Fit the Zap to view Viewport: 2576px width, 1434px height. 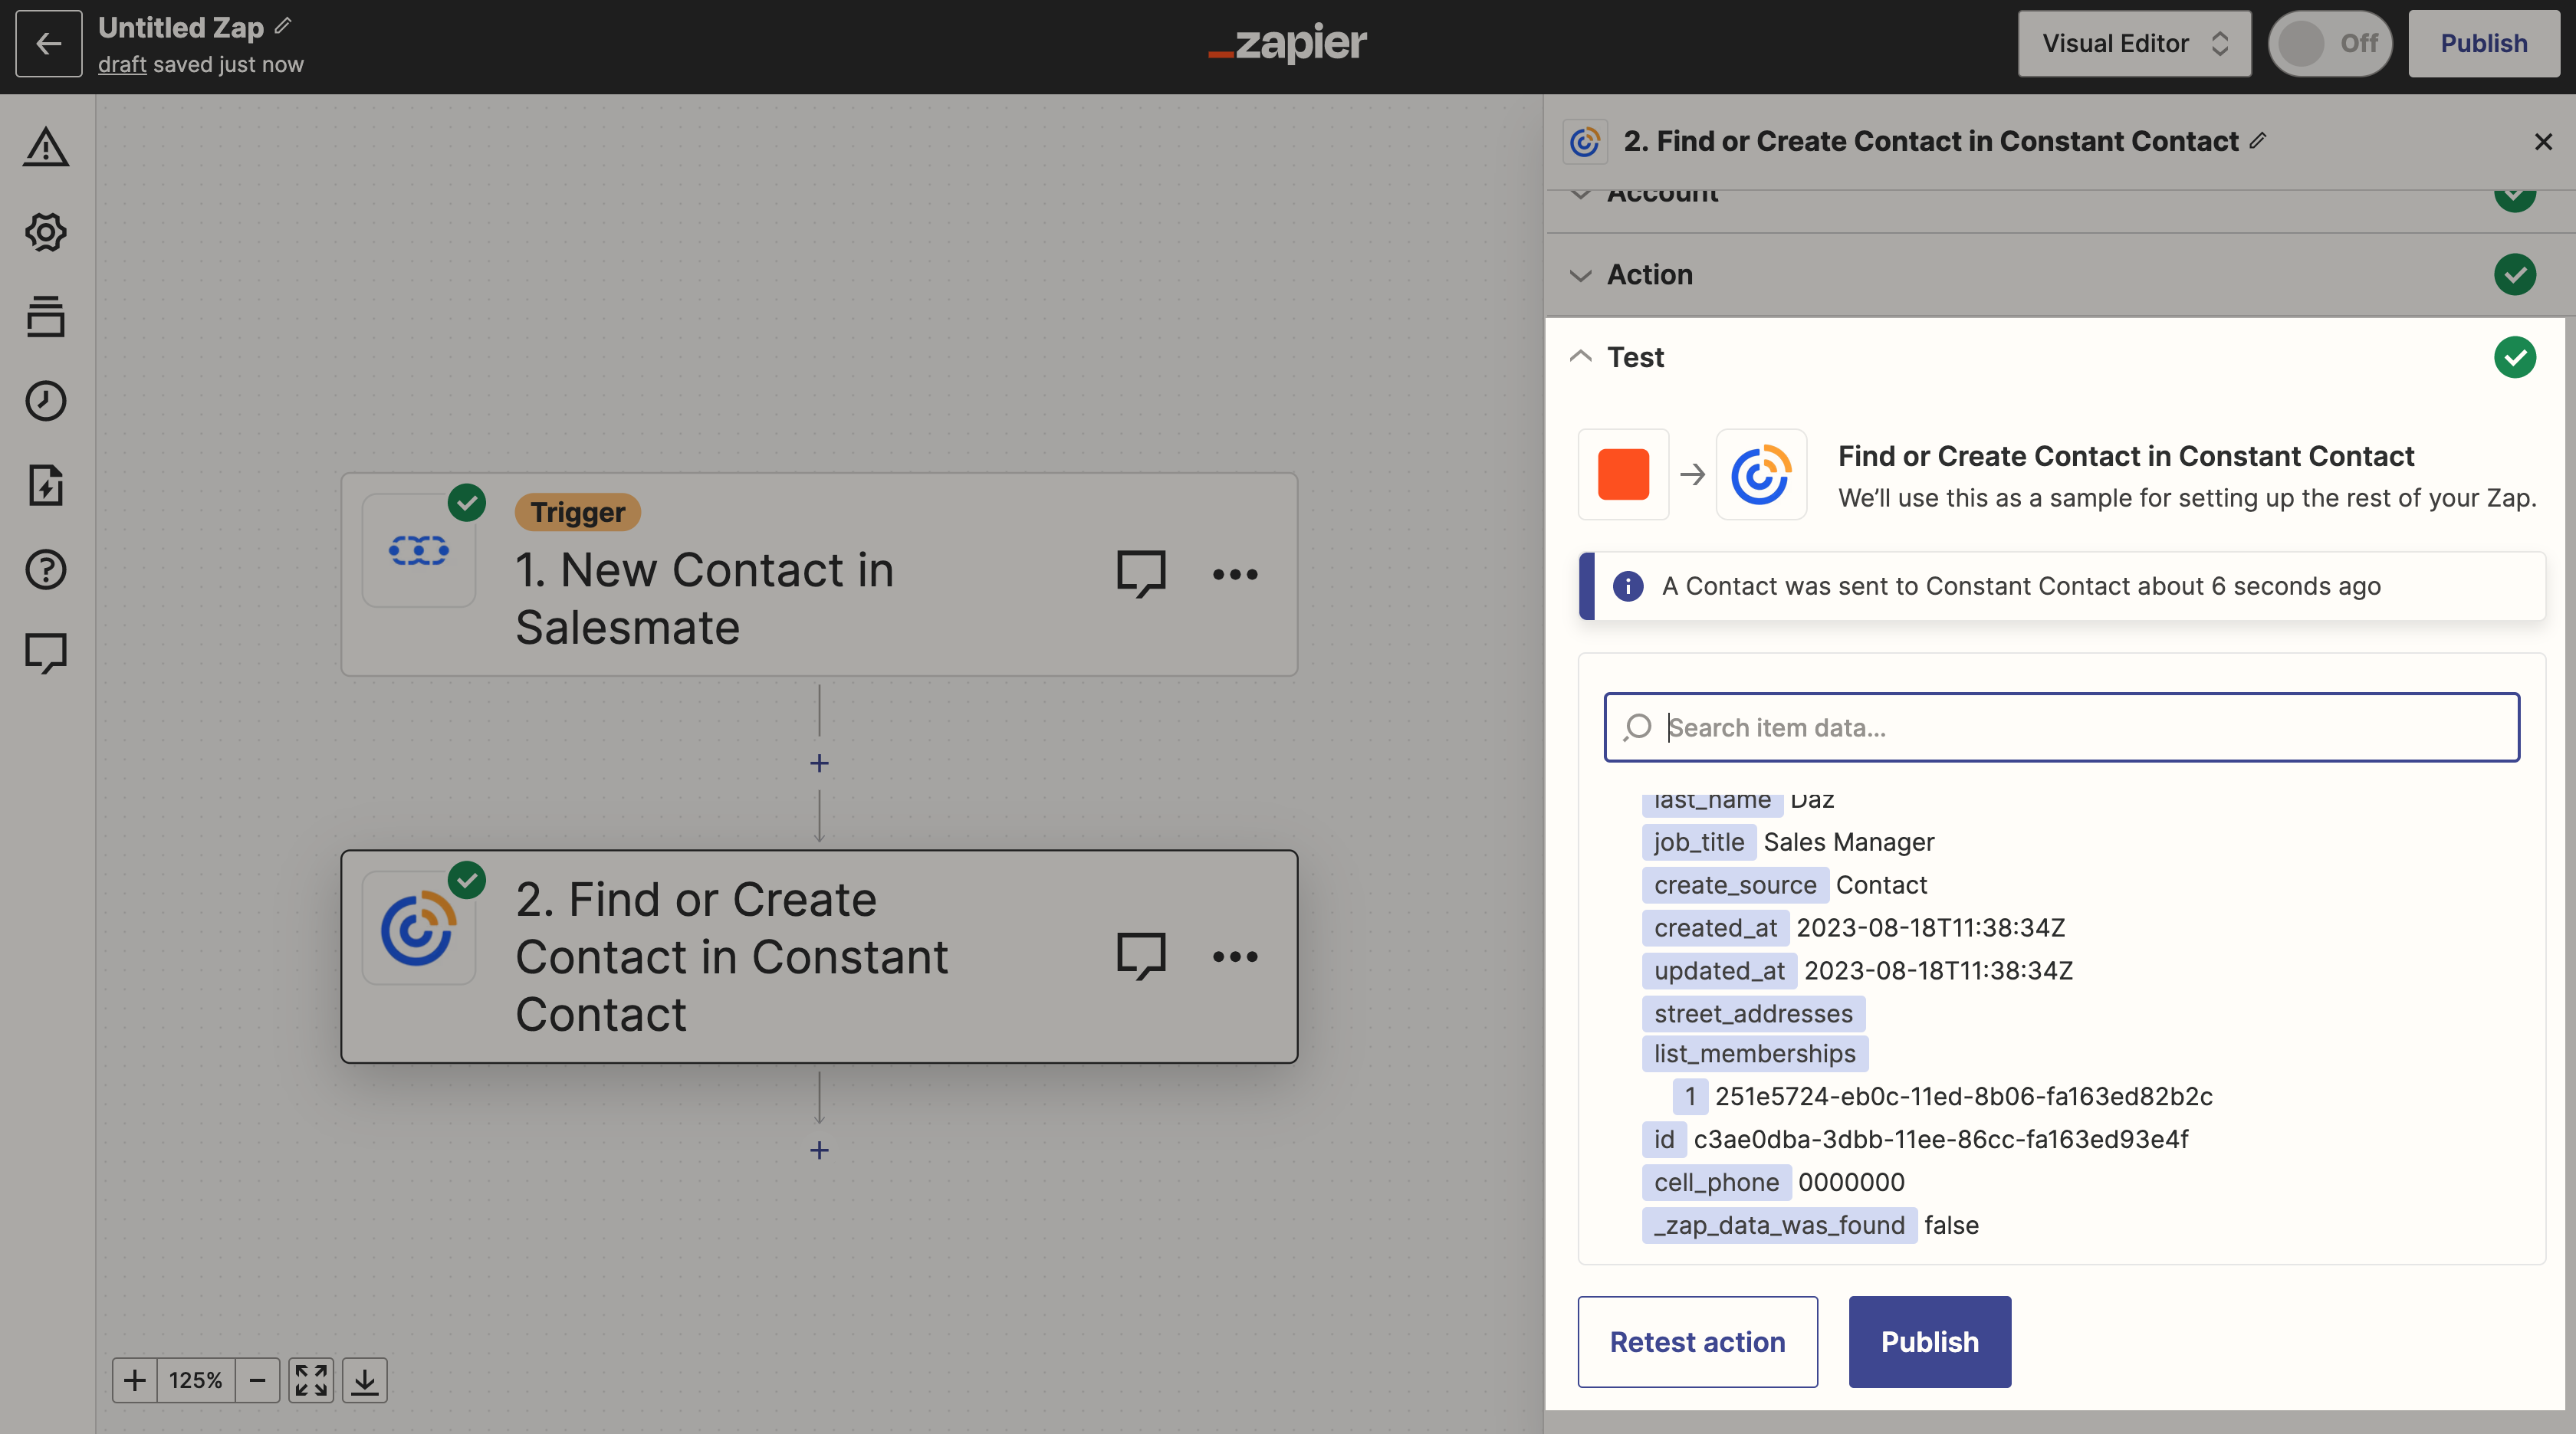pyautogui.click(x=311, y=1380)
